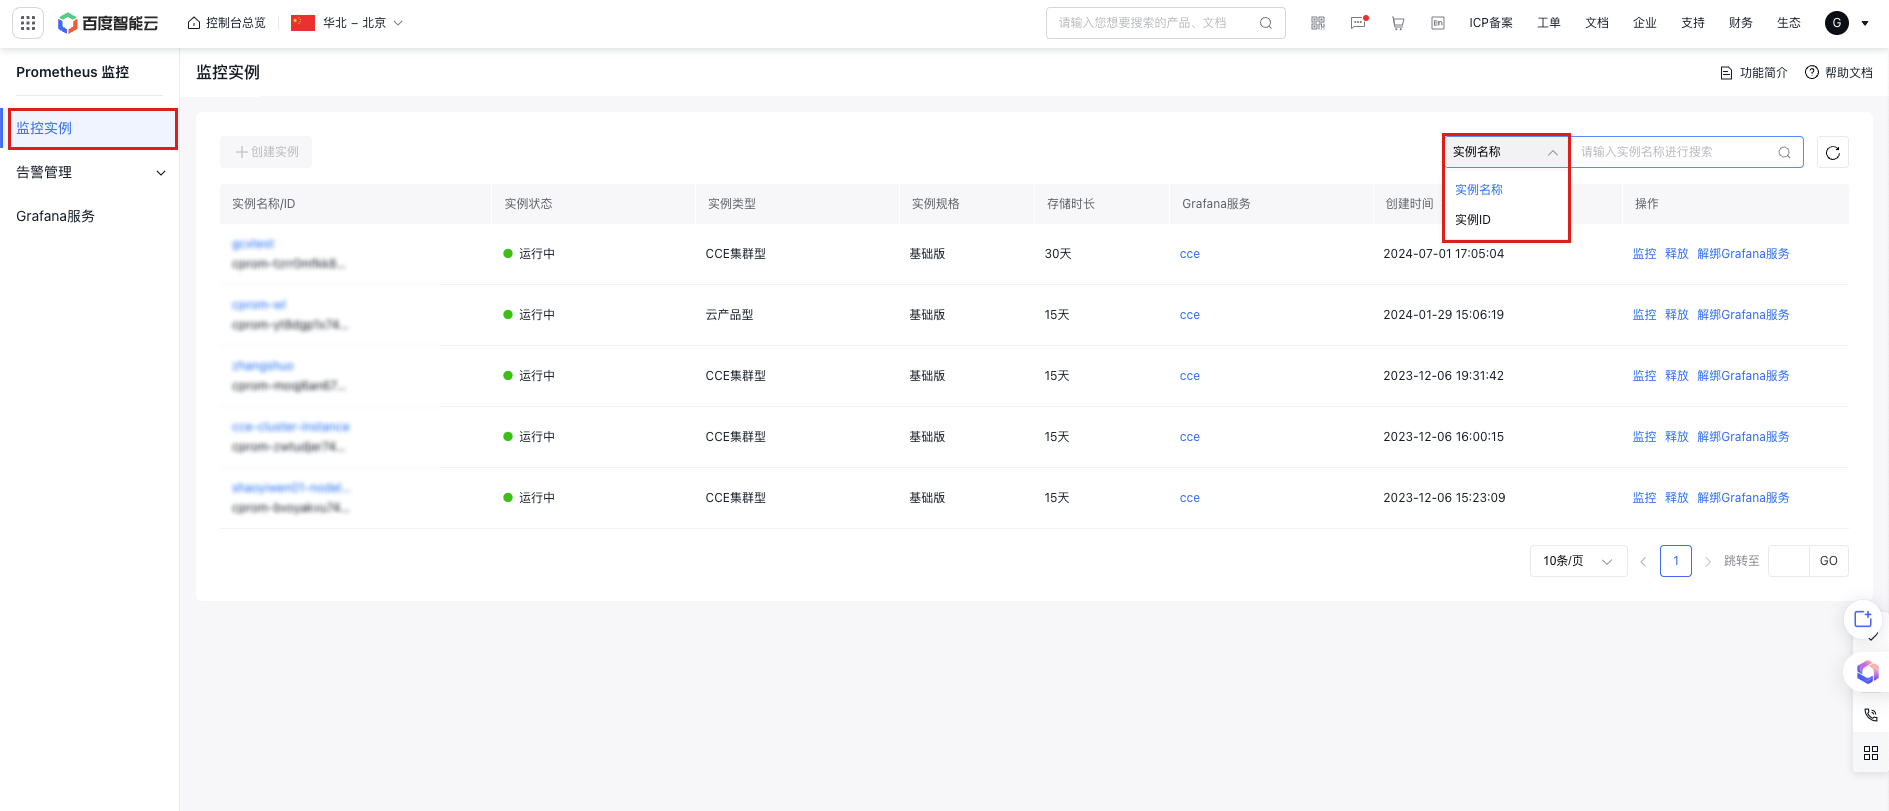Viewport: 1889px width, 811px height.
Task: Click 监控 for the 2024-07-01 instance
Action: coord(1644,254)
